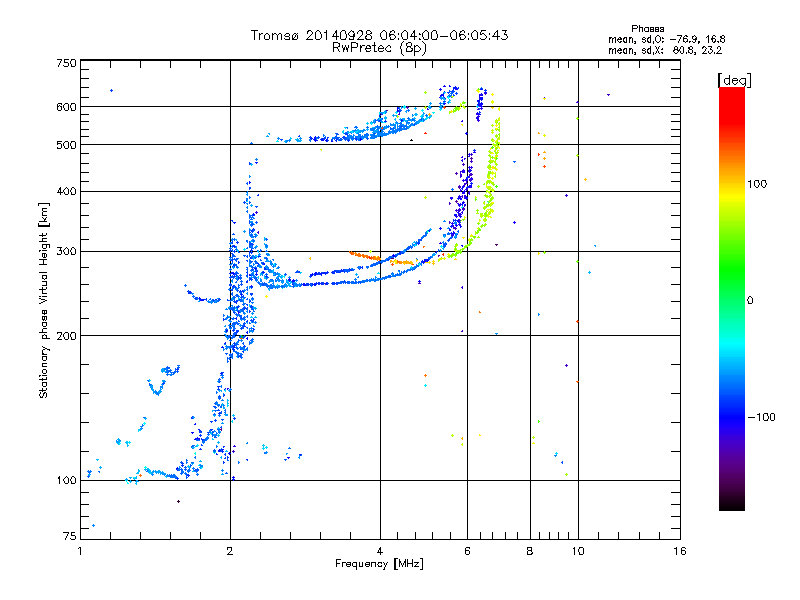Screen dimensions: 800x600
Task: Click the x-axis tick label '16'
Action: [680, 551]
